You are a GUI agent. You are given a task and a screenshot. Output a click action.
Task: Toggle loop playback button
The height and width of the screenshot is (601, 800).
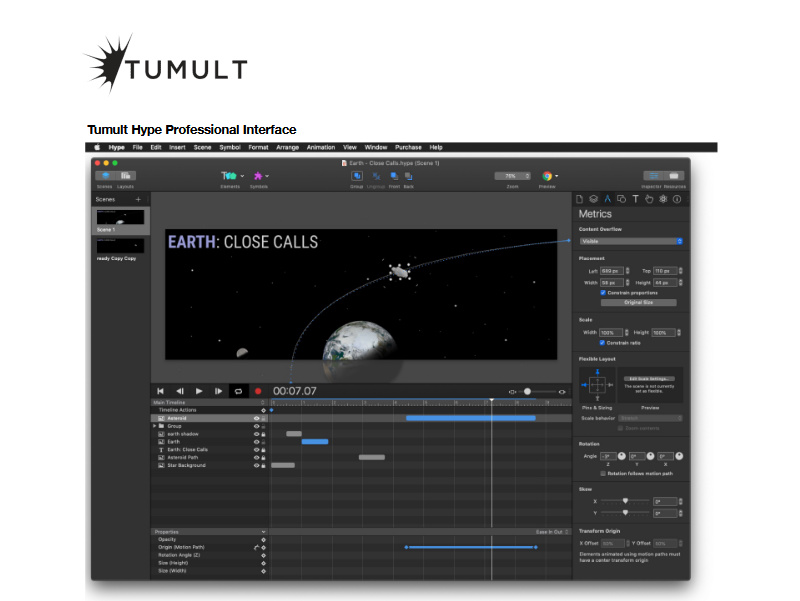[x=238, y=391]
